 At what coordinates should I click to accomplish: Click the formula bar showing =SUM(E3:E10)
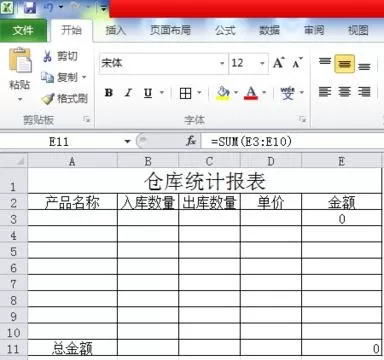coord(293,142)
